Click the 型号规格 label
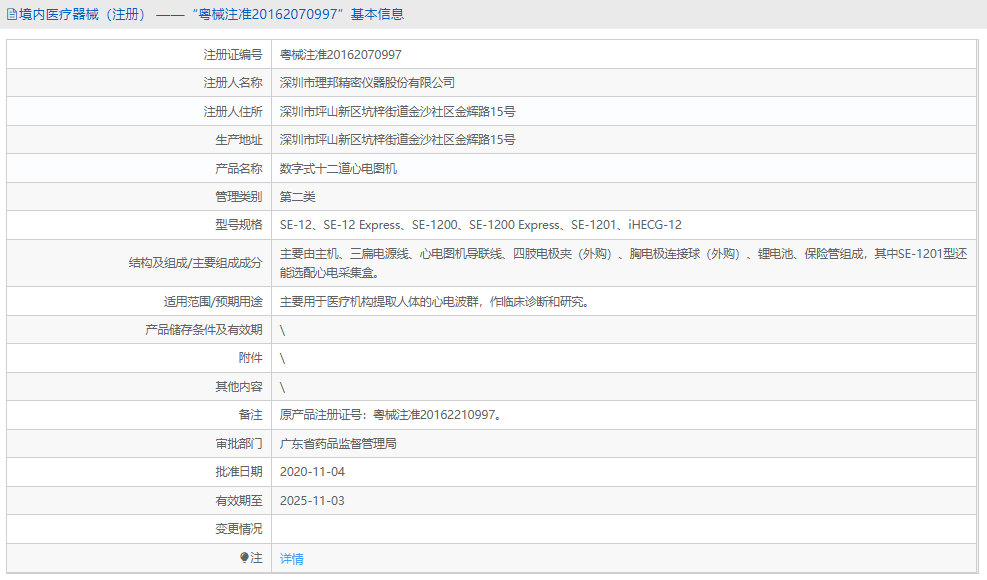This screenshot has width=987, height=580. [239, 225]
